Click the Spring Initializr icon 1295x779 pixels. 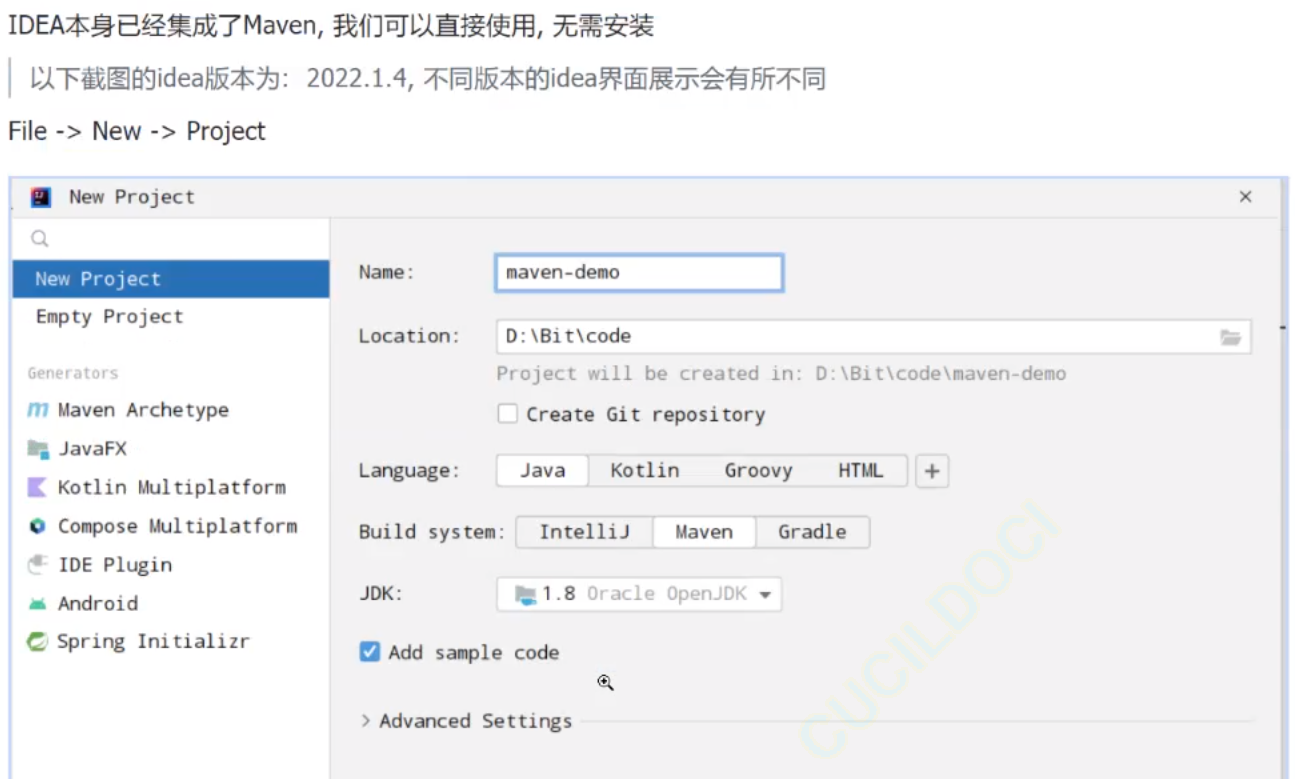coord(38,642)
